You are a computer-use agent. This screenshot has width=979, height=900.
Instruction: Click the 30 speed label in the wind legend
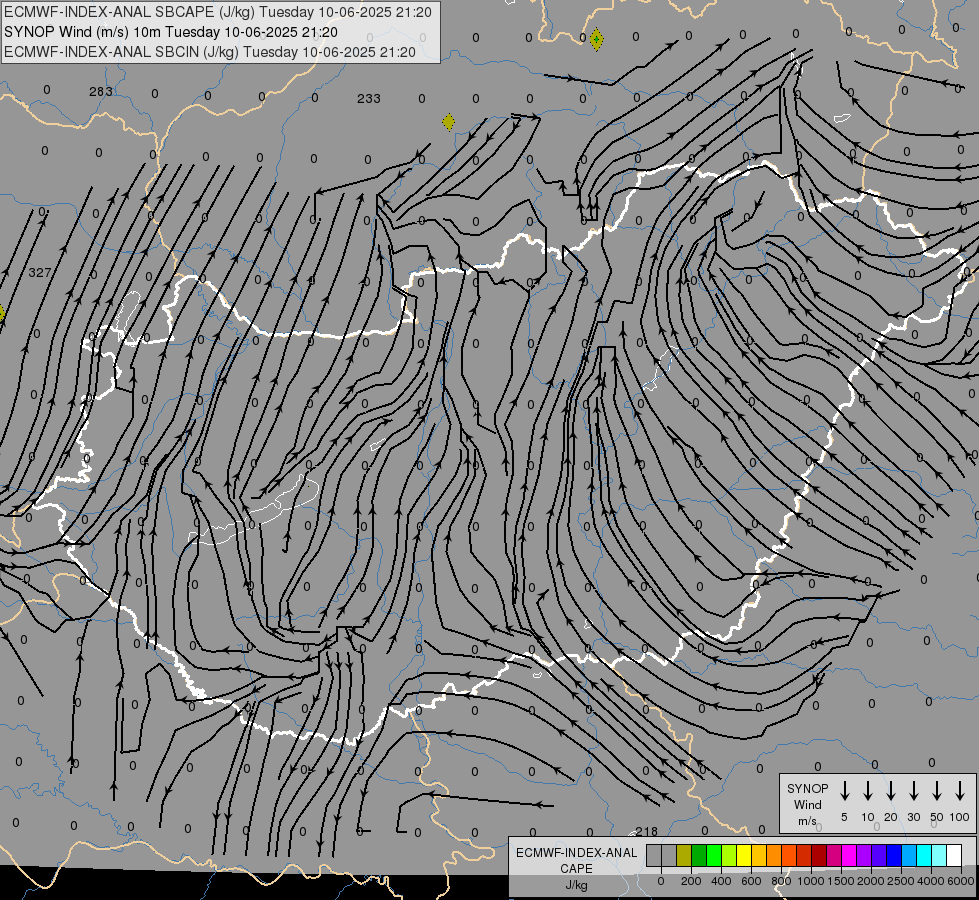(x=913, y=817)
